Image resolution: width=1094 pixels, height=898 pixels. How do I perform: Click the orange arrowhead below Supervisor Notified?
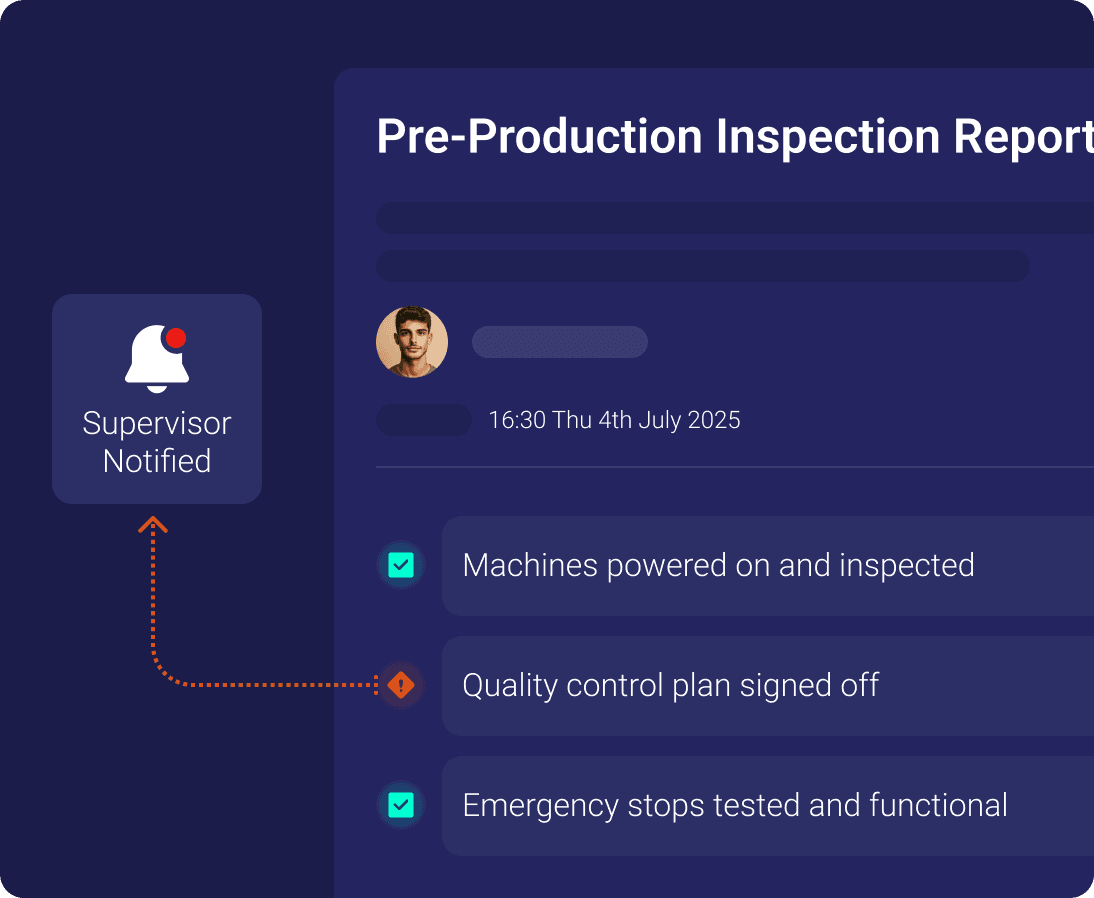153,524
